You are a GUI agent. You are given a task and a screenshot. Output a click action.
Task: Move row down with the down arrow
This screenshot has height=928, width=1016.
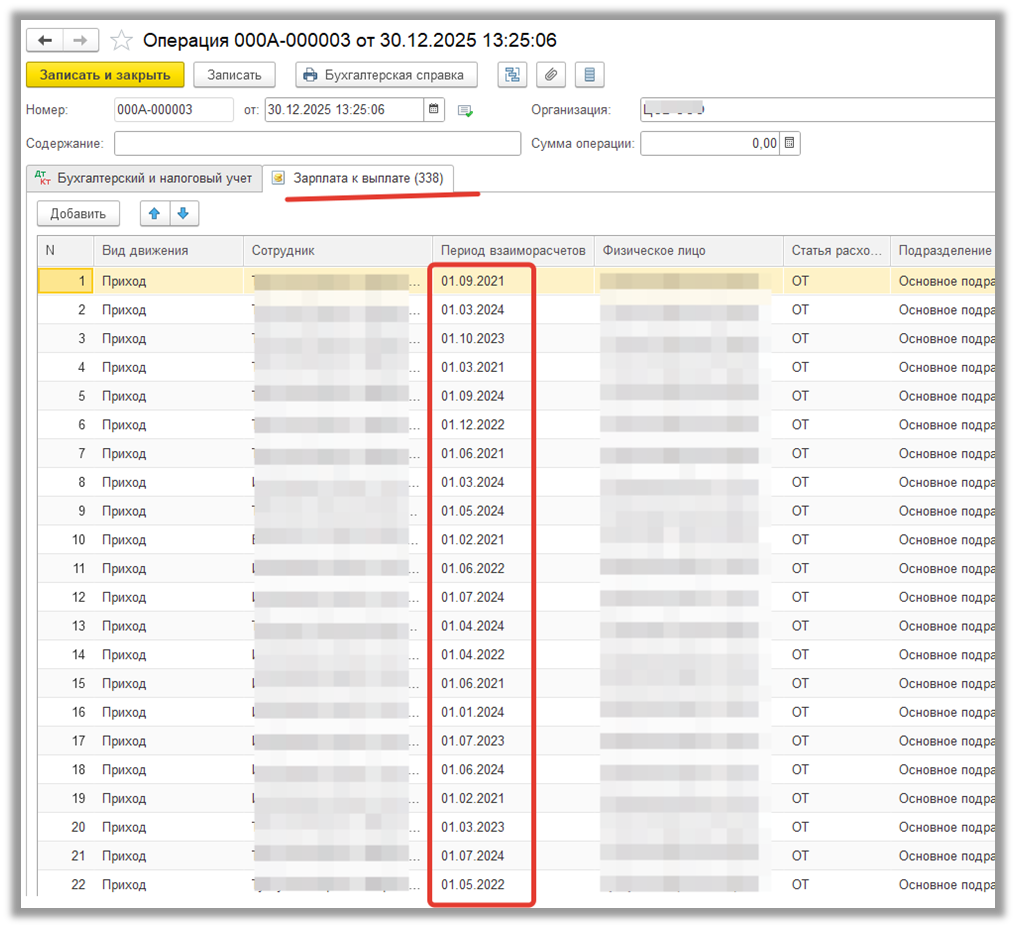(x=184, y=213)
